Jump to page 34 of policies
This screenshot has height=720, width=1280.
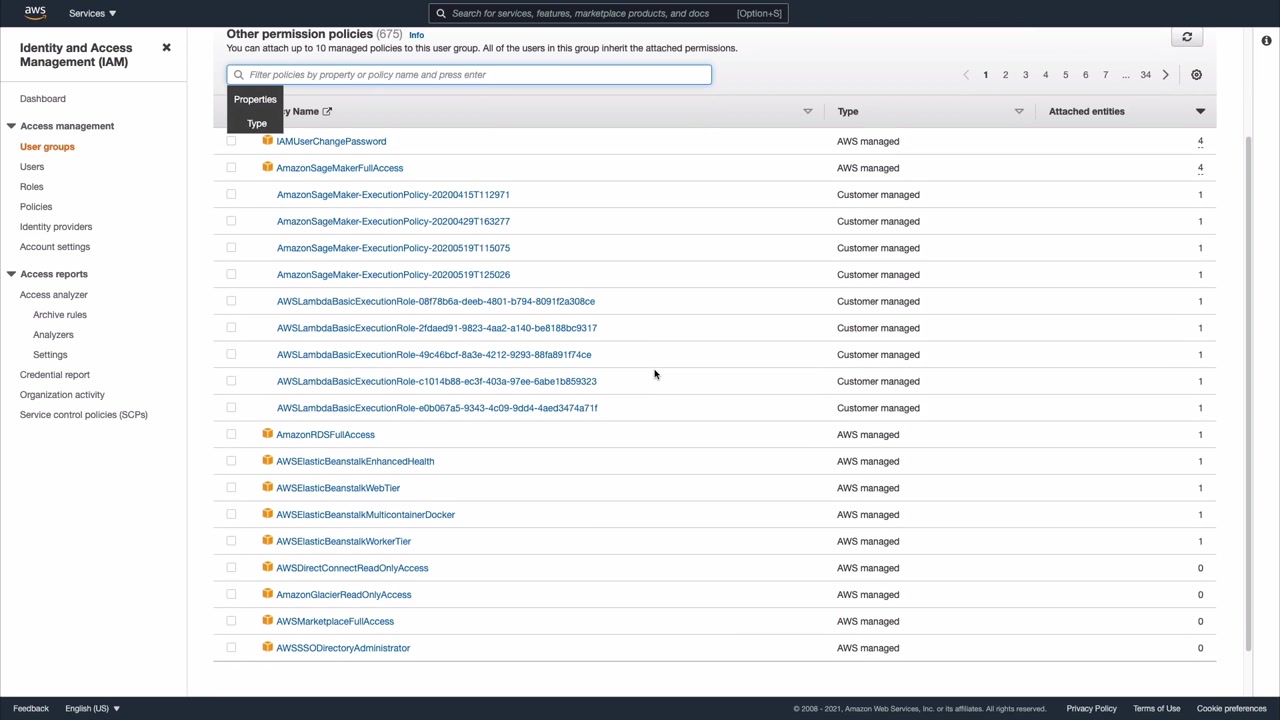click(x=1145, y=75)
